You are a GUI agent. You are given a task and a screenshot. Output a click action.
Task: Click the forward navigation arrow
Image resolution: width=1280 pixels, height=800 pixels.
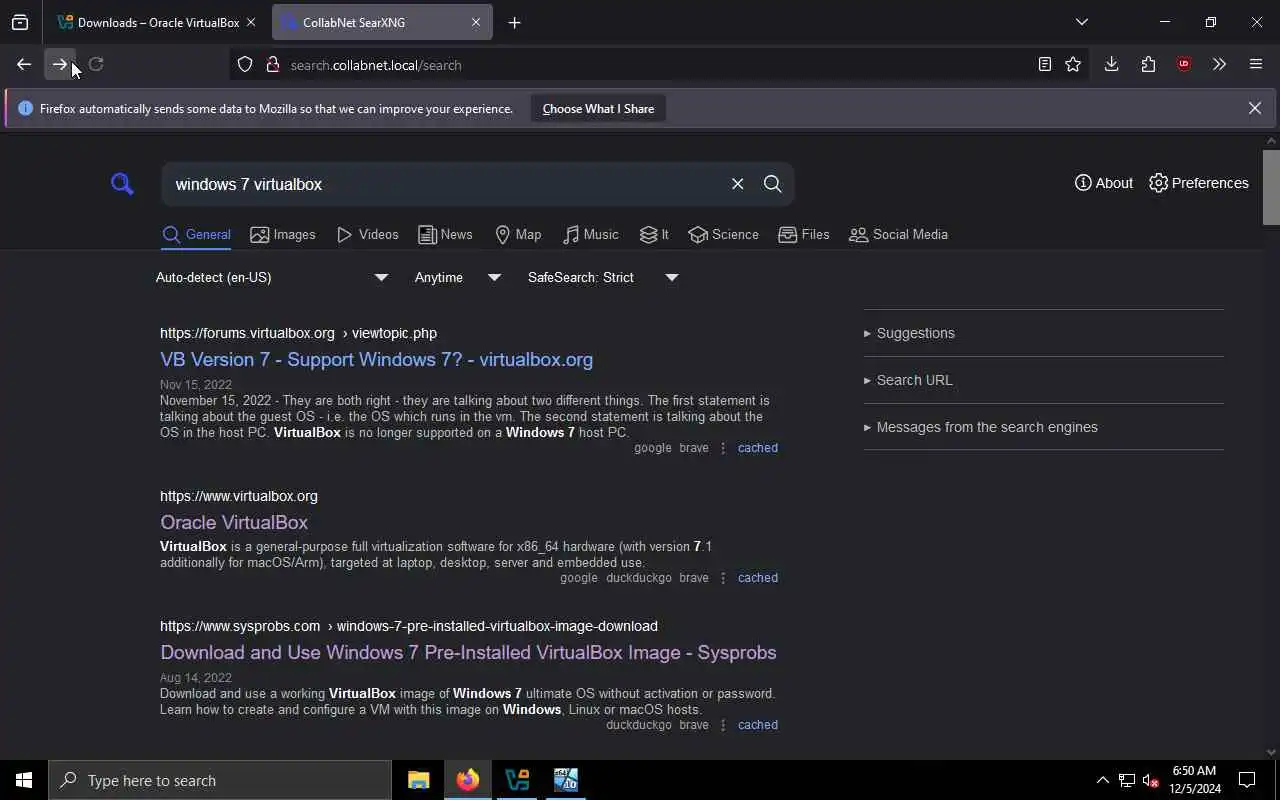(x=60, y=65)
